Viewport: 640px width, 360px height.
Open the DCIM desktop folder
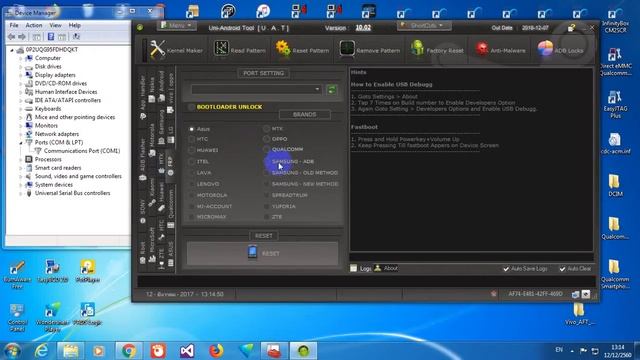pyautogui.click(x=614, y=186)
